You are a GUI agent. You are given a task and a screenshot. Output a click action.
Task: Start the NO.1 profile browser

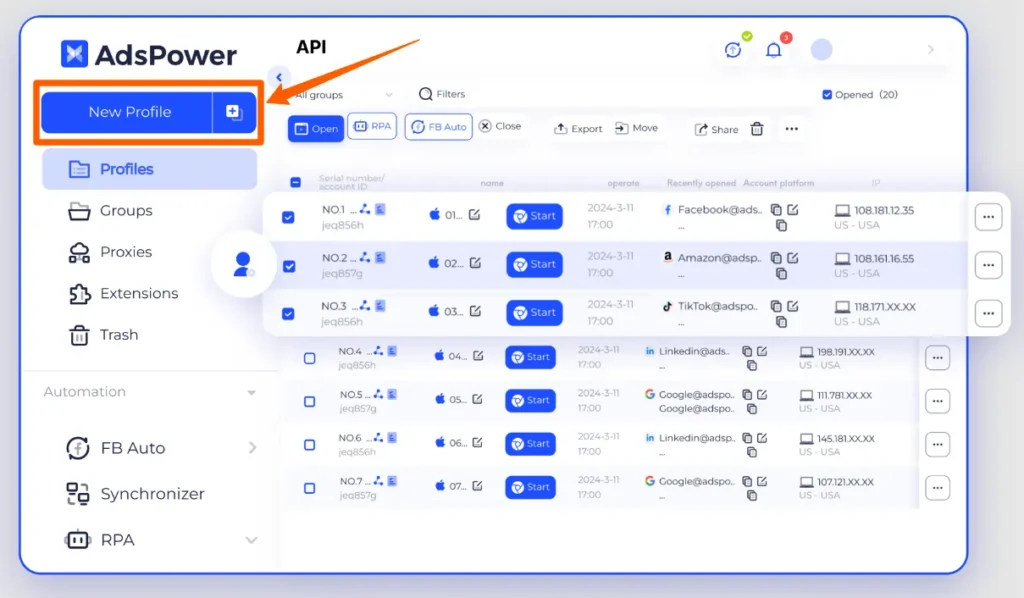coord(534,216)
